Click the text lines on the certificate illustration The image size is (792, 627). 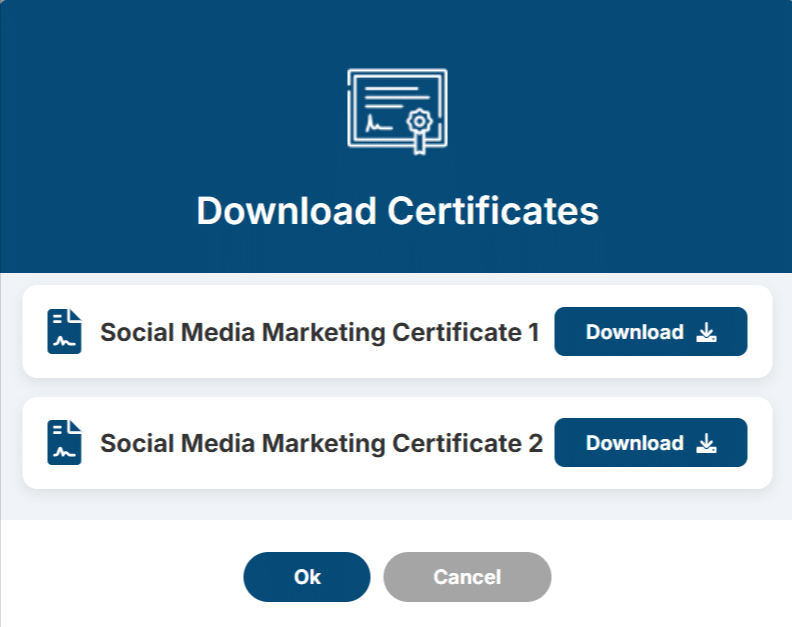pos(397,97)
